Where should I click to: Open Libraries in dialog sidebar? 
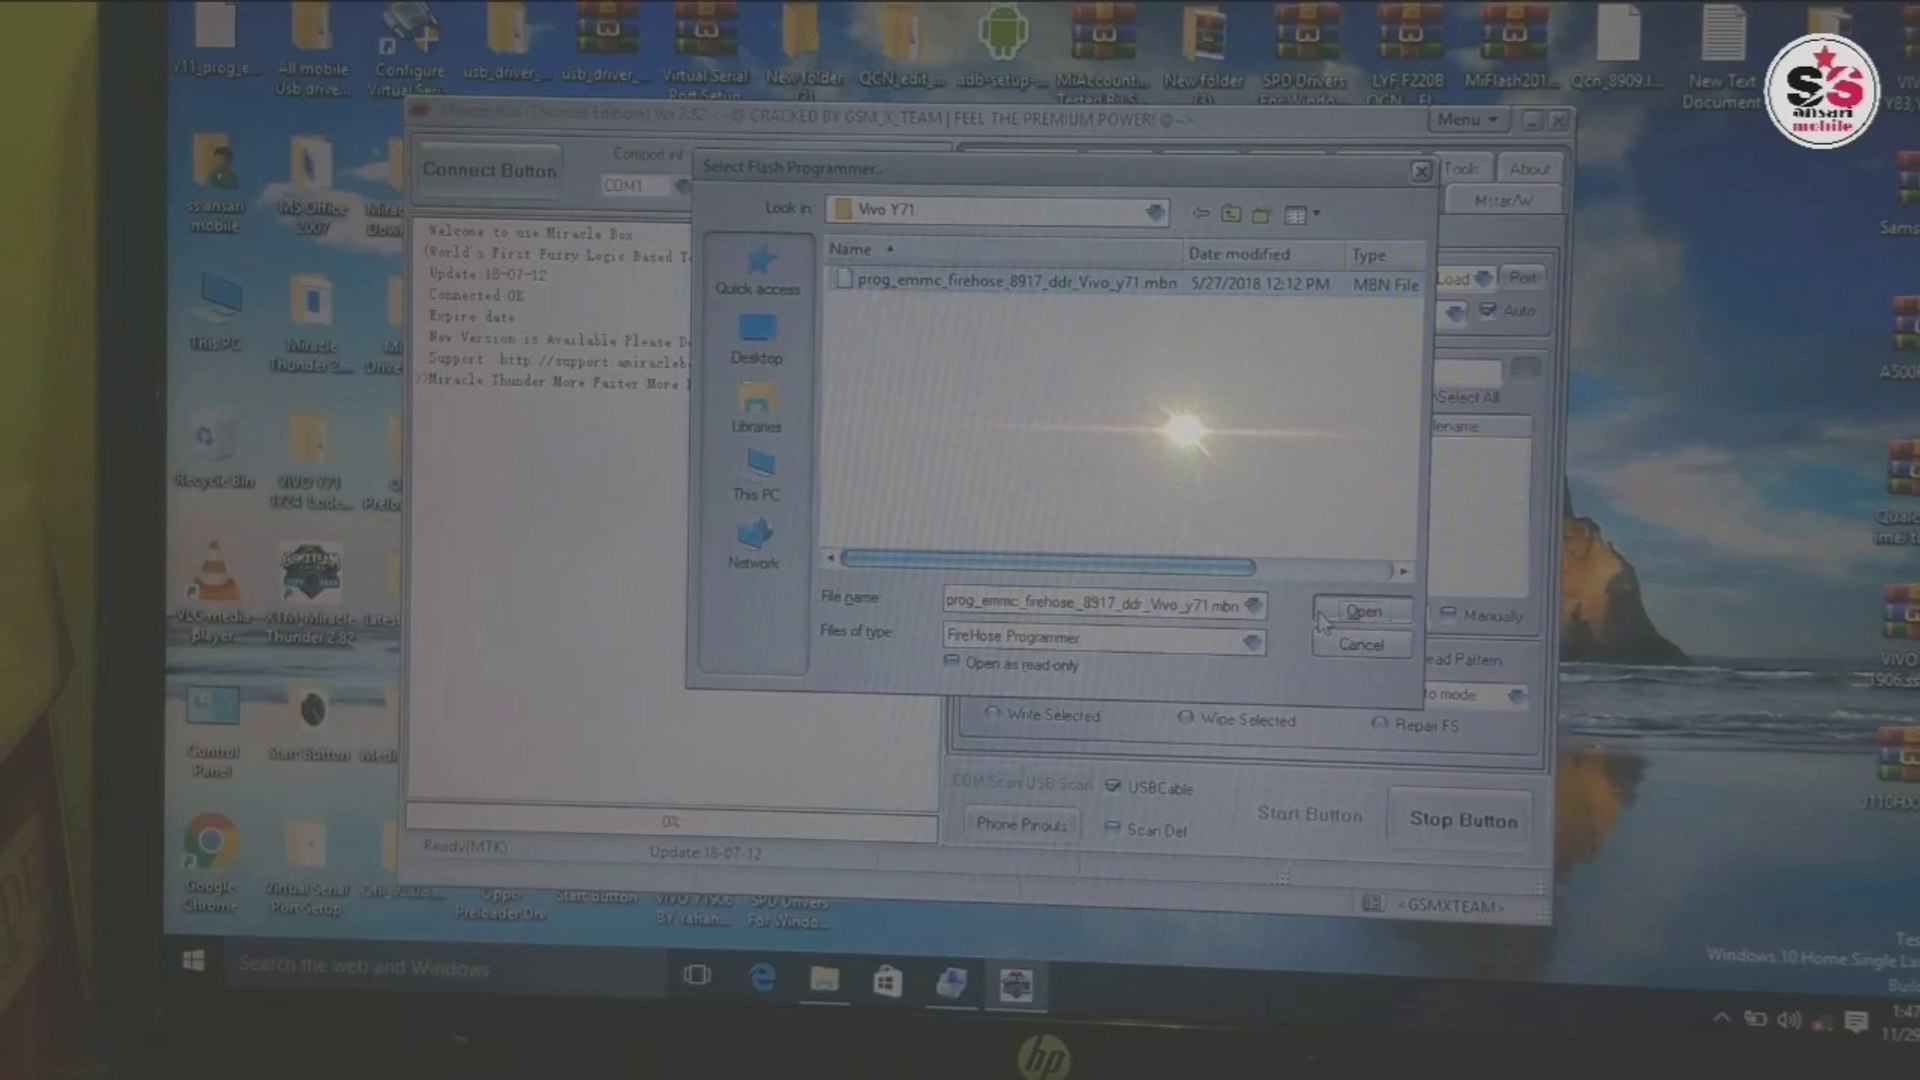[756, 408]
